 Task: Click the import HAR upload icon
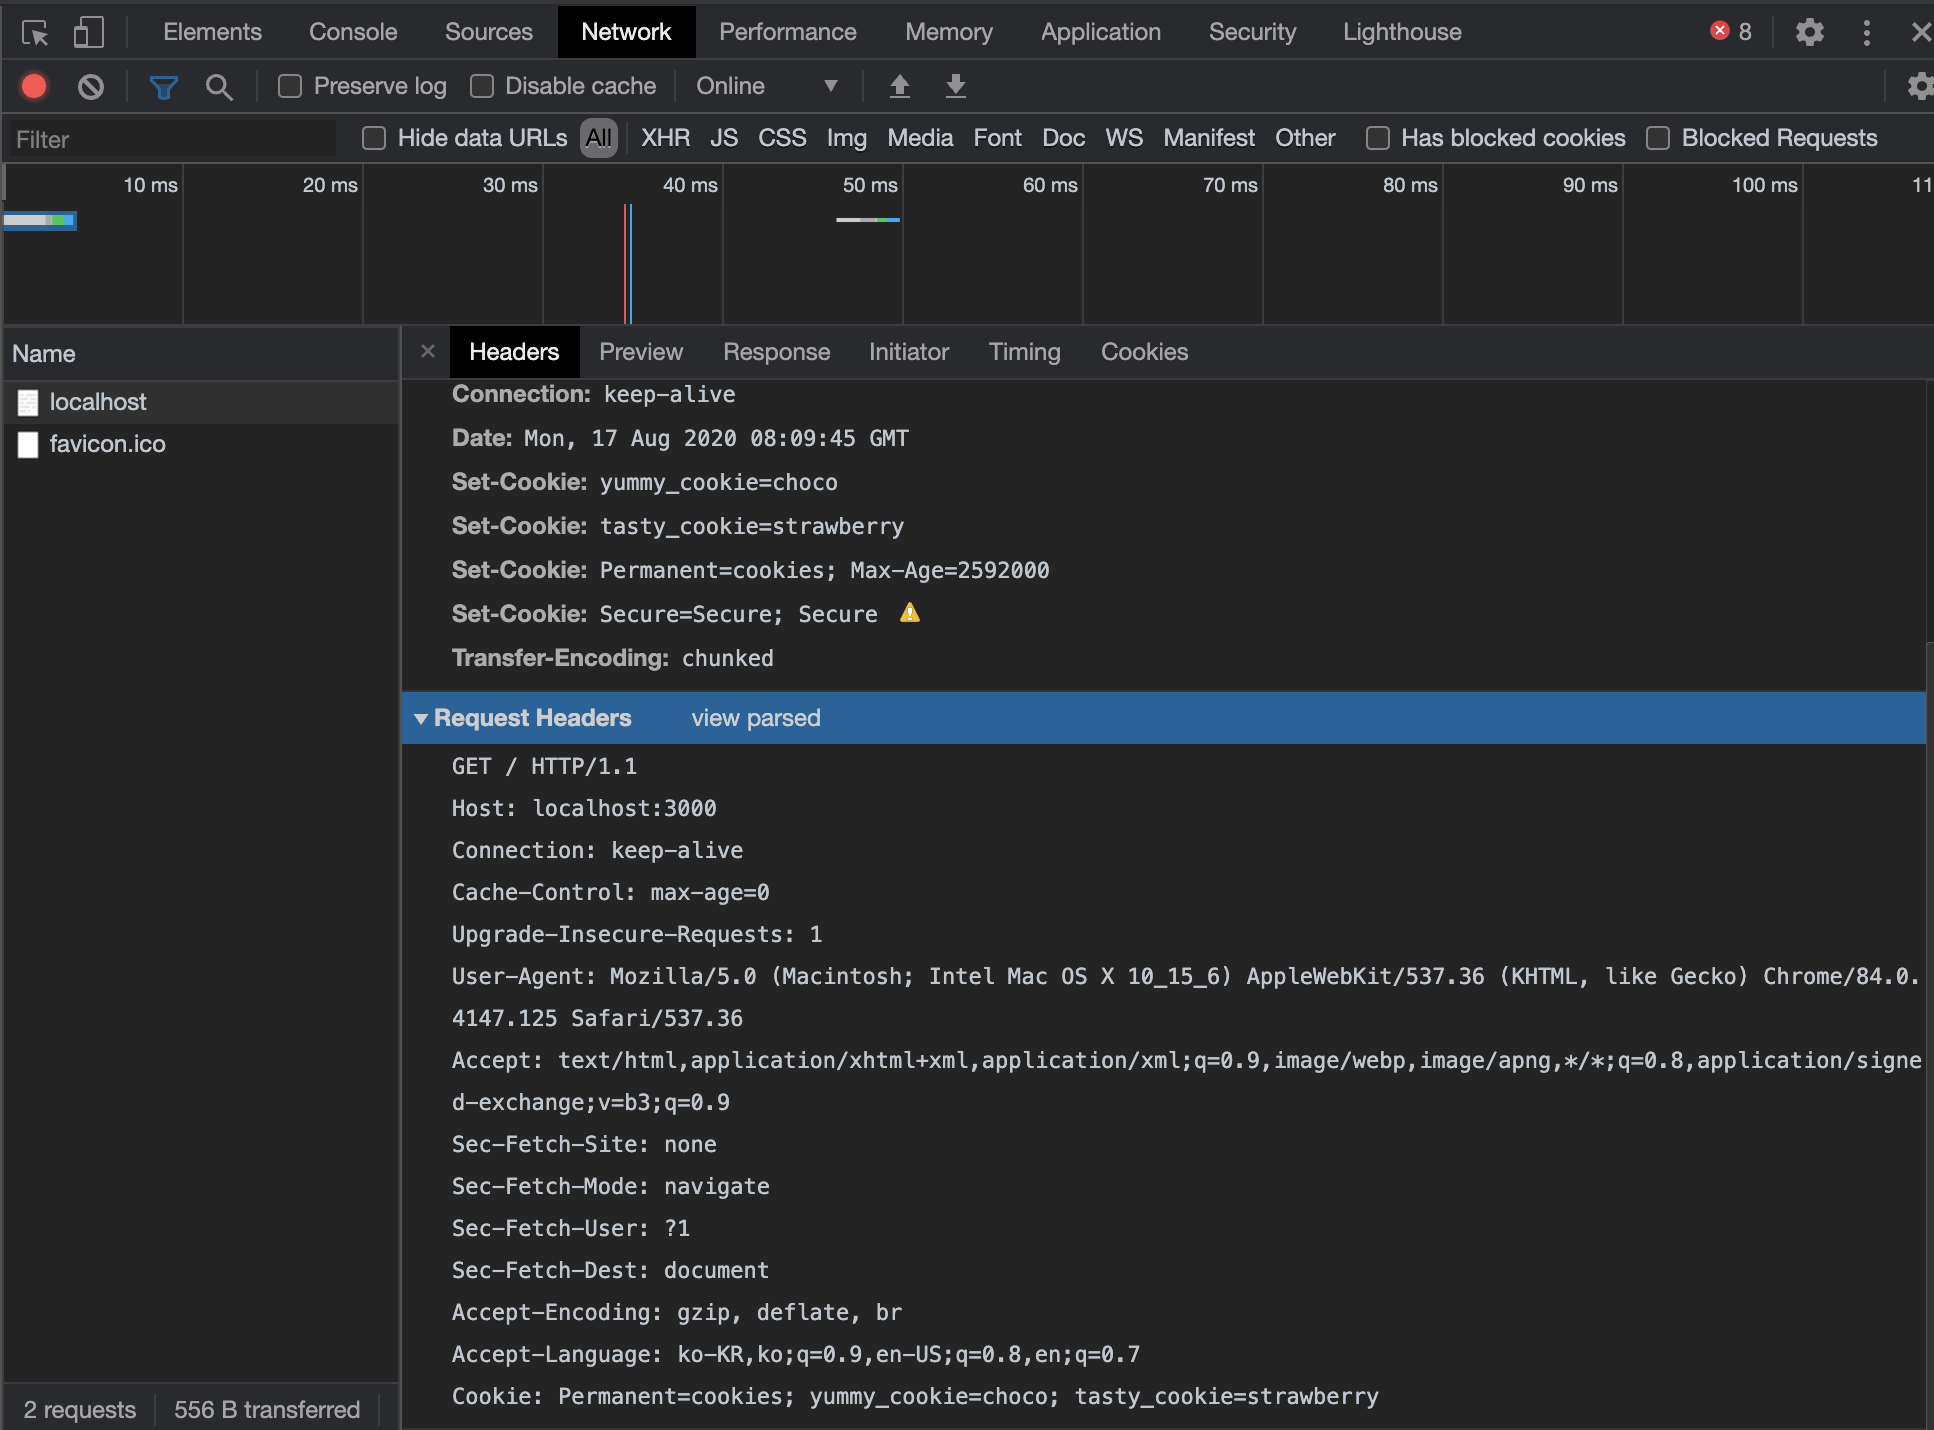pos(900,87)
